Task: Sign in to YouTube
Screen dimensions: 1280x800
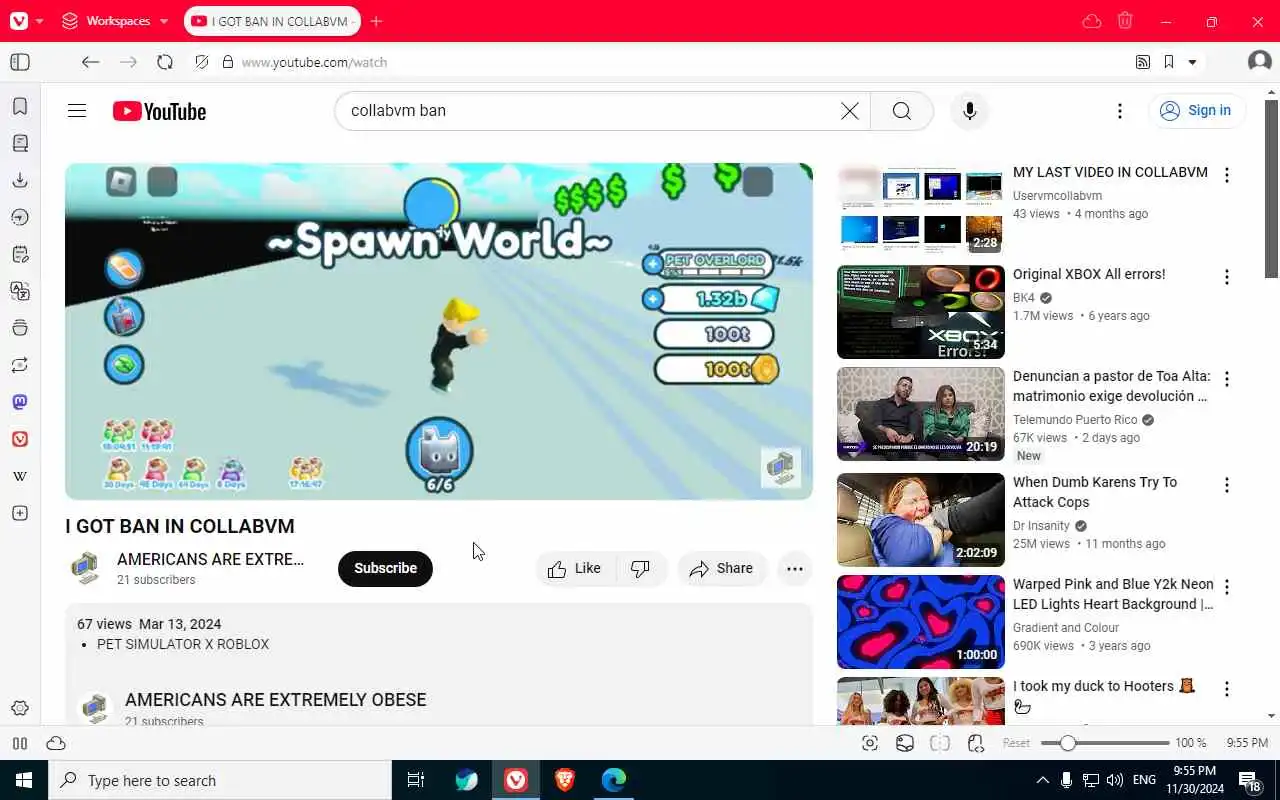Action: (x=1196, y=111)
